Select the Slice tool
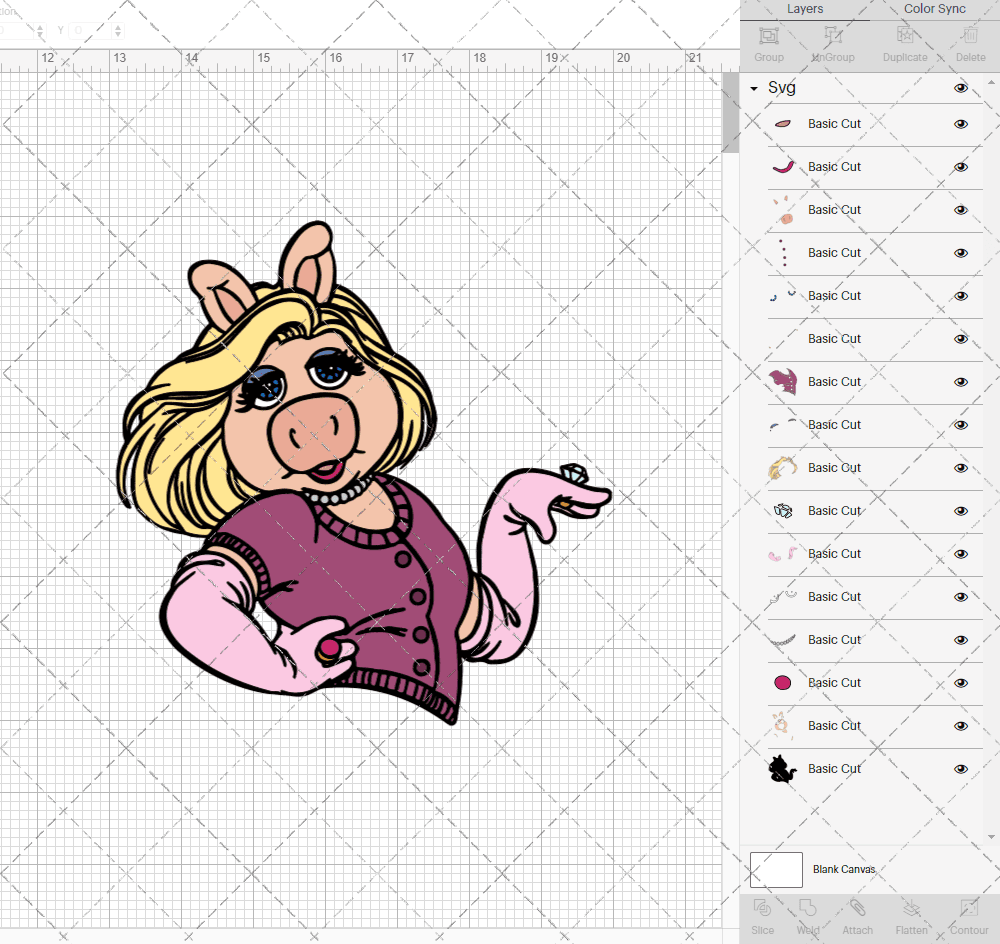The image size is (1000, 944). 762,908
